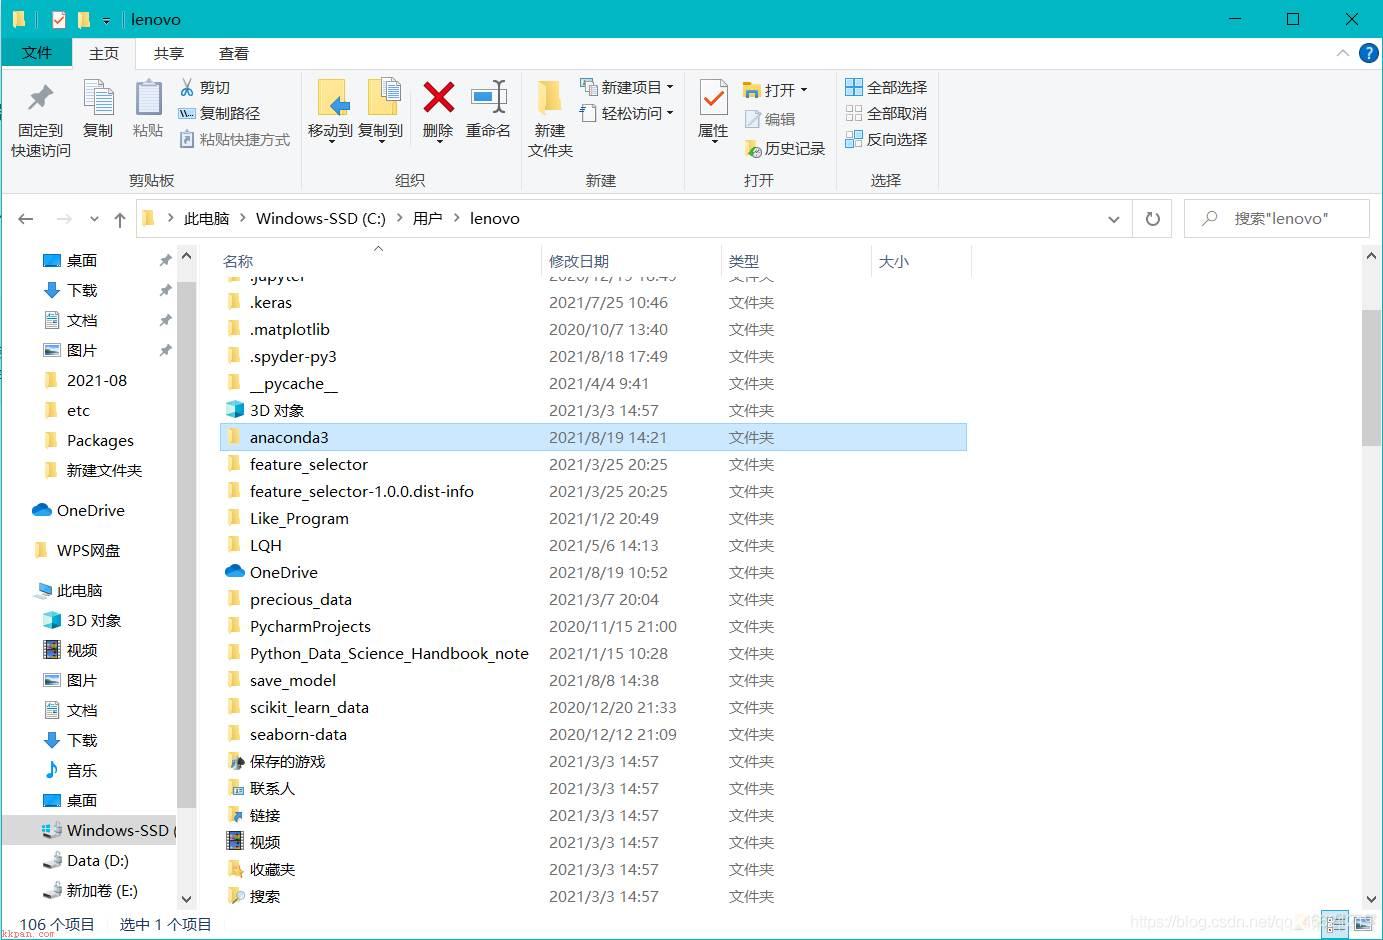The width and height of the screenshot is (1383, 940).
Task: Click the Properties (属性) checkmark icon
Action: (713, 98)
